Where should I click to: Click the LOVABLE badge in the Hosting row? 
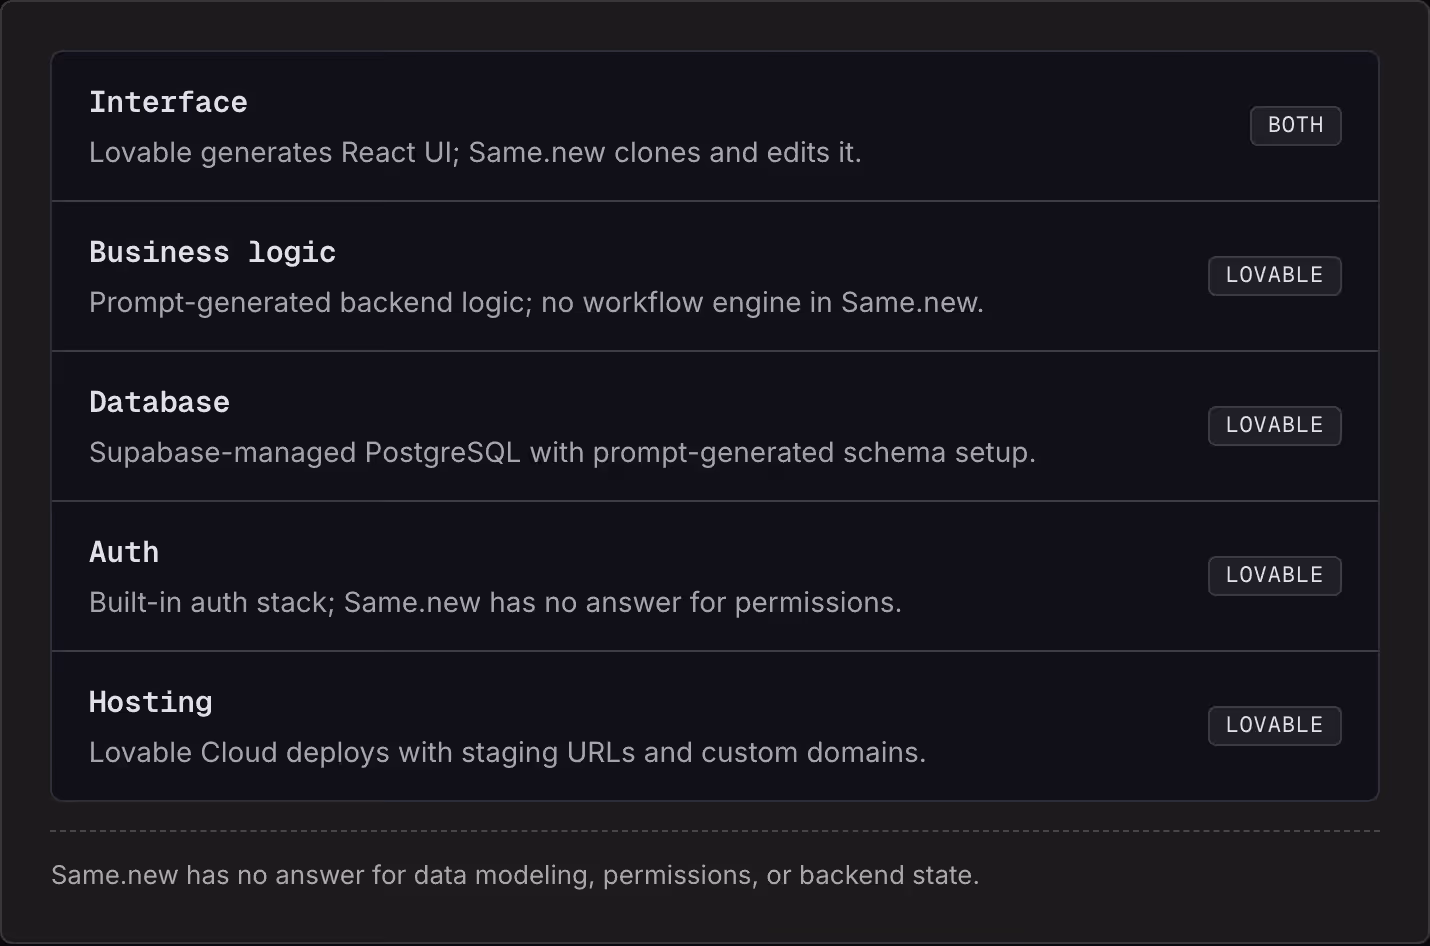[x=1274, y=726]
